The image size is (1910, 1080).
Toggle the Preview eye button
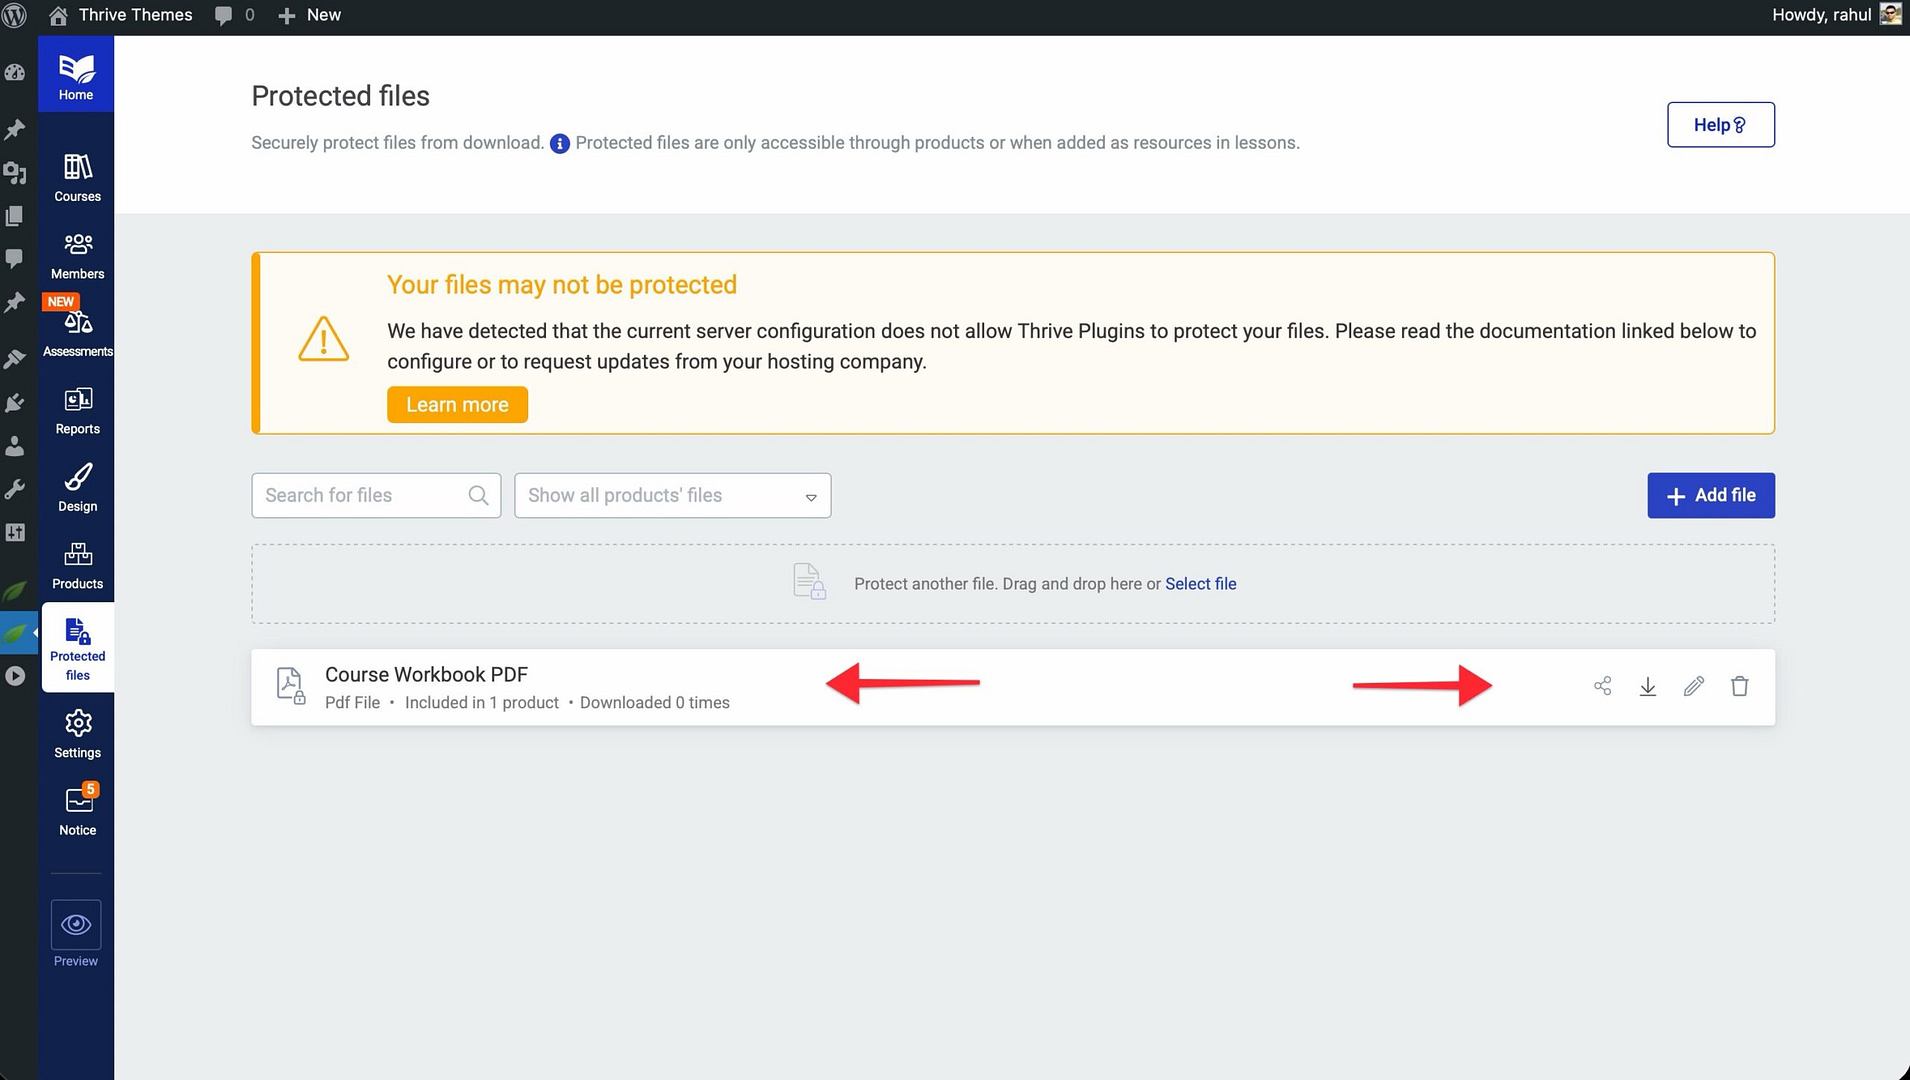coord(76,925)
